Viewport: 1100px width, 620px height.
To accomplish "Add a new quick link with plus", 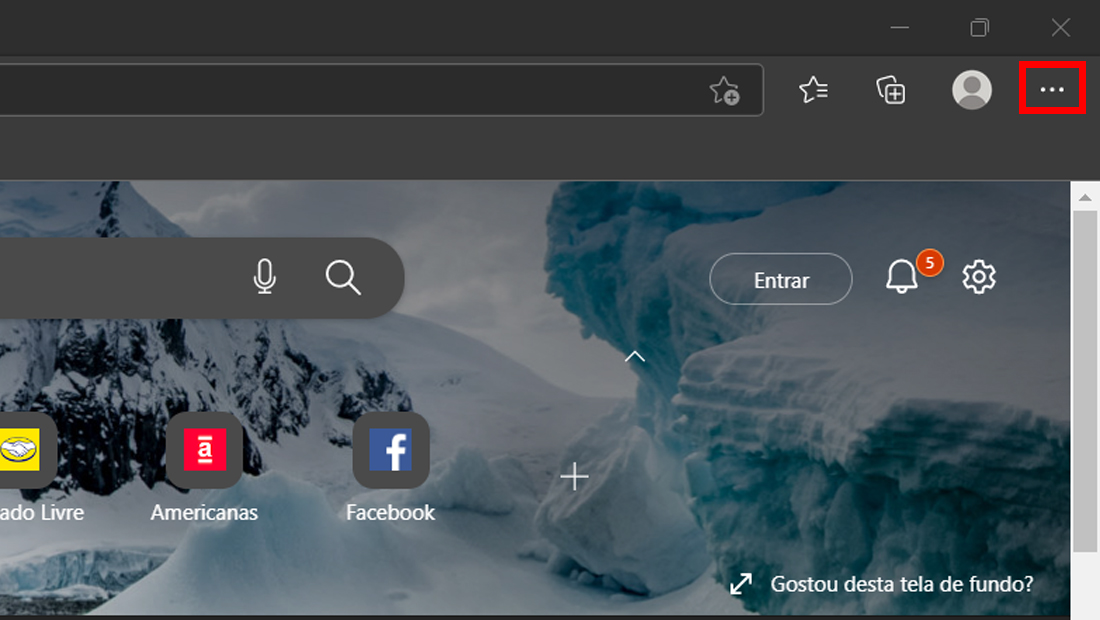I will coord(575,476).
